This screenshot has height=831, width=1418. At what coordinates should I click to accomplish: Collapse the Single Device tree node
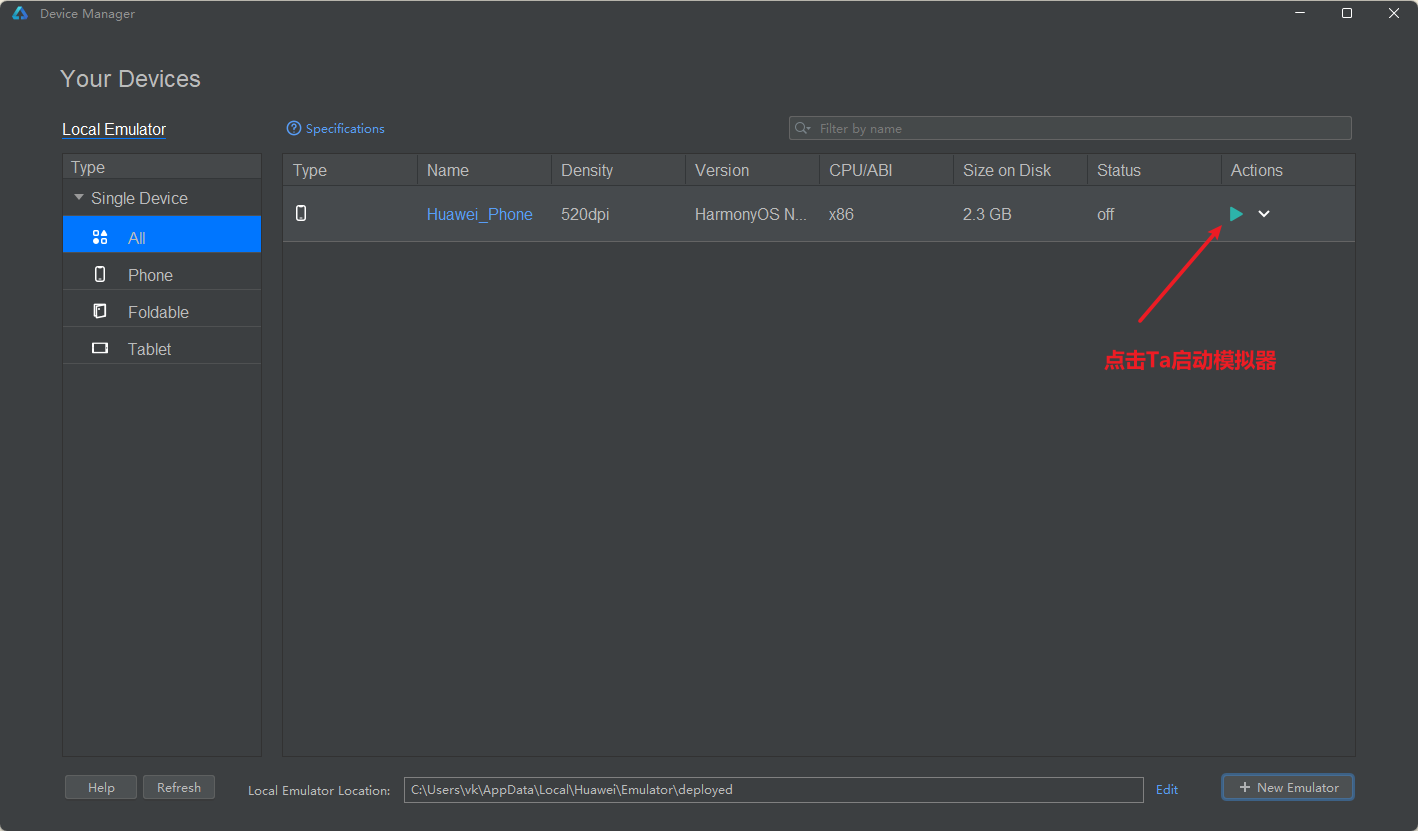[79, 198]
